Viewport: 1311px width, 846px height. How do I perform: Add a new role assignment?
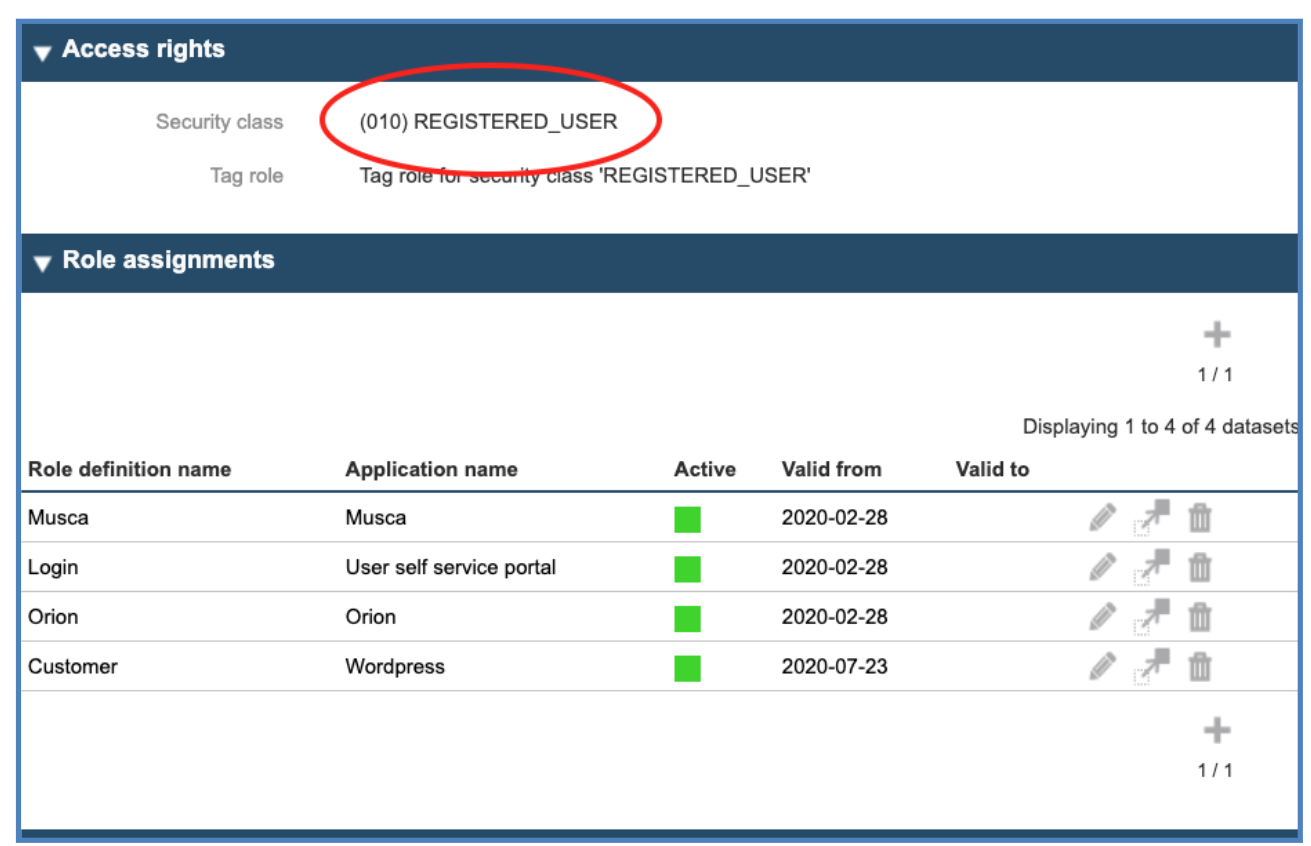point(1219,335)
